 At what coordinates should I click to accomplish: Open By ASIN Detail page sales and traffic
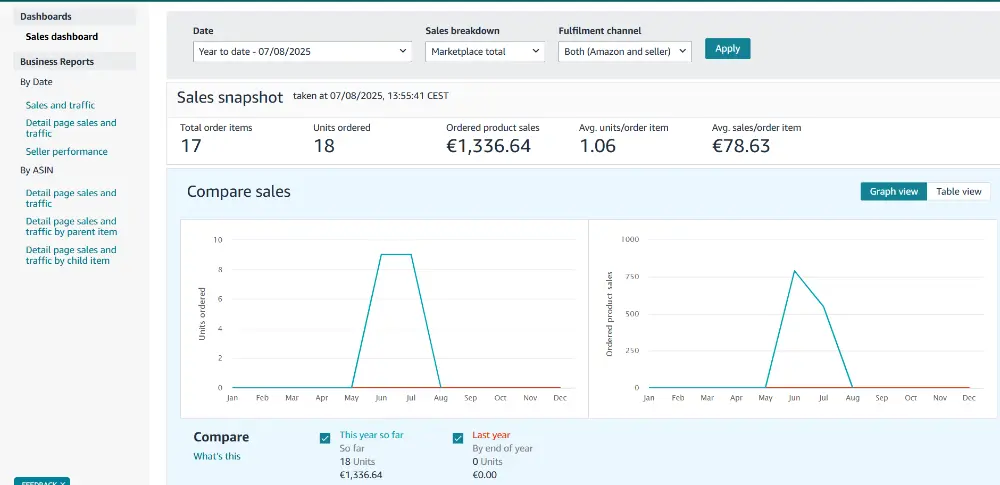coord(71,198)
